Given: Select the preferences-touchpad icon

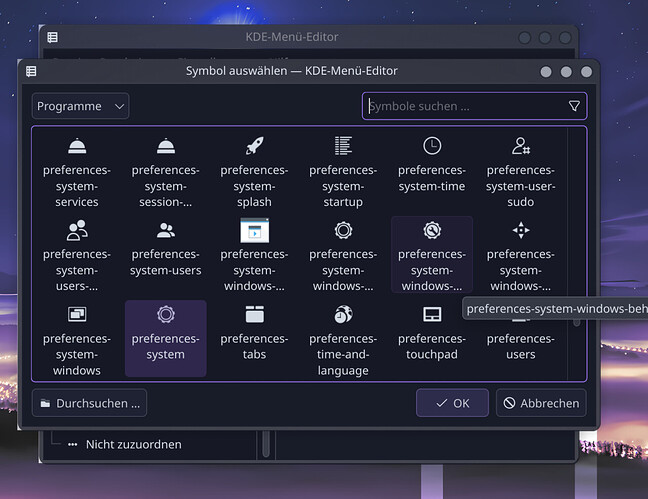Looking at the screenshot, I should [x=432, y=315].
